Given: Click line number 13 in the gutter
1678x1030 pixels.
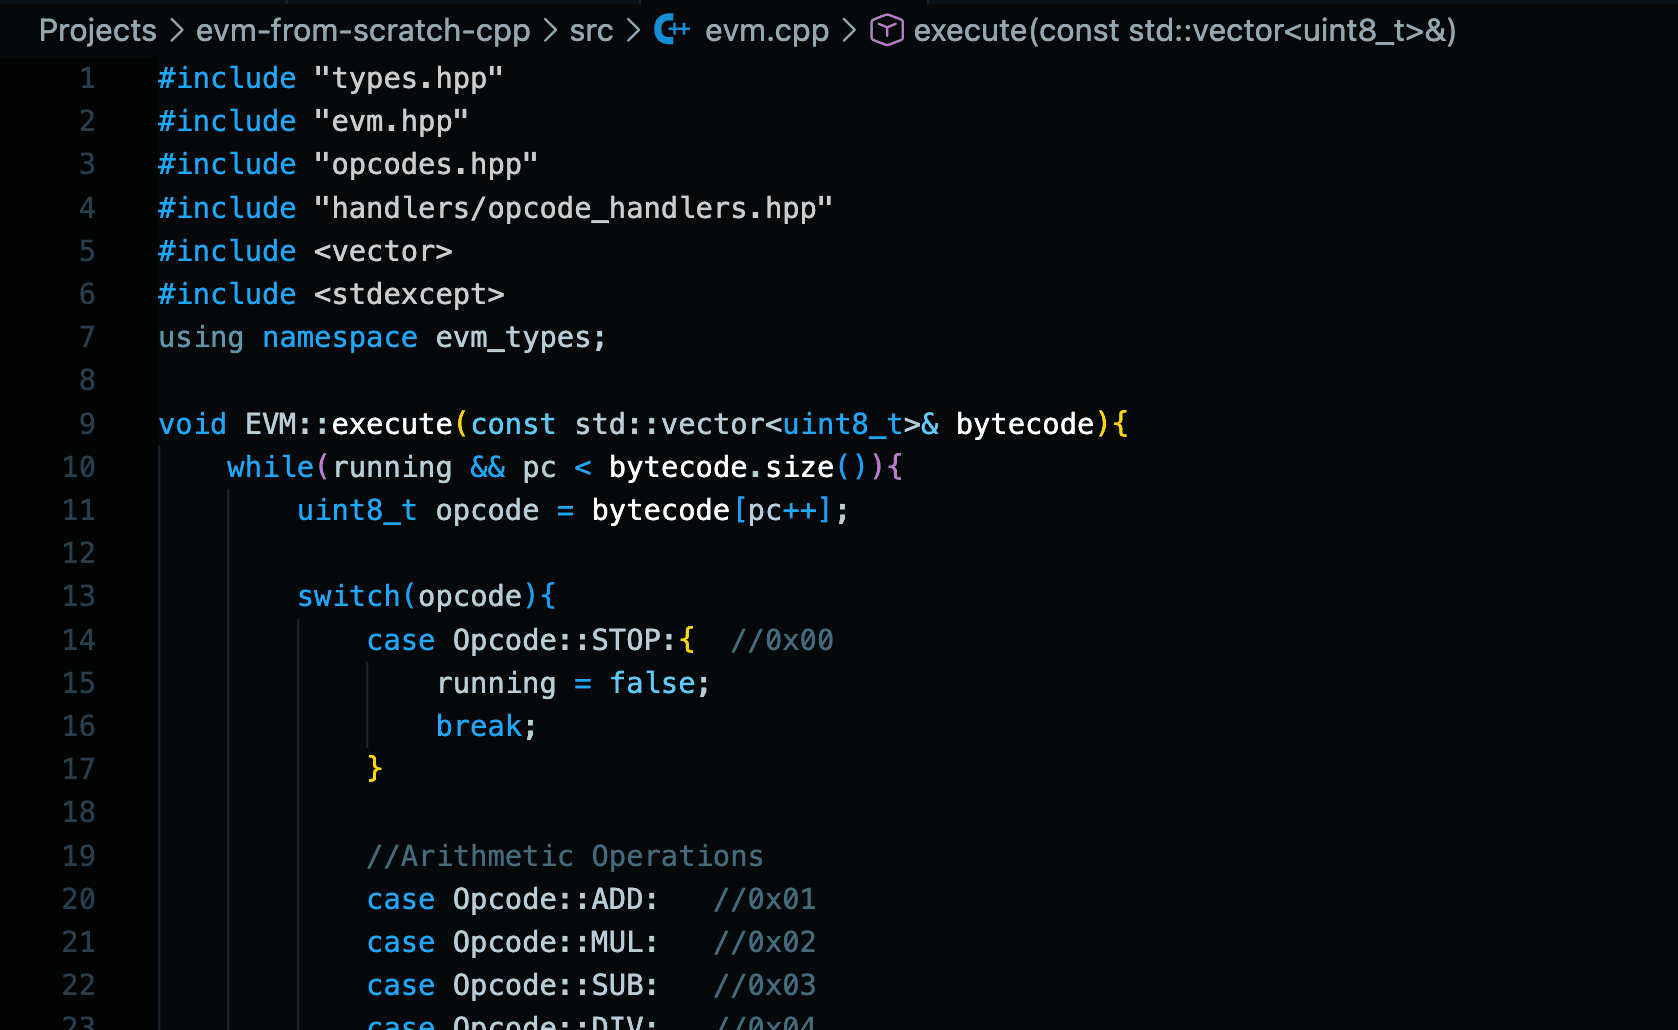Looking at the screenshot, I should tap(79, 596).
